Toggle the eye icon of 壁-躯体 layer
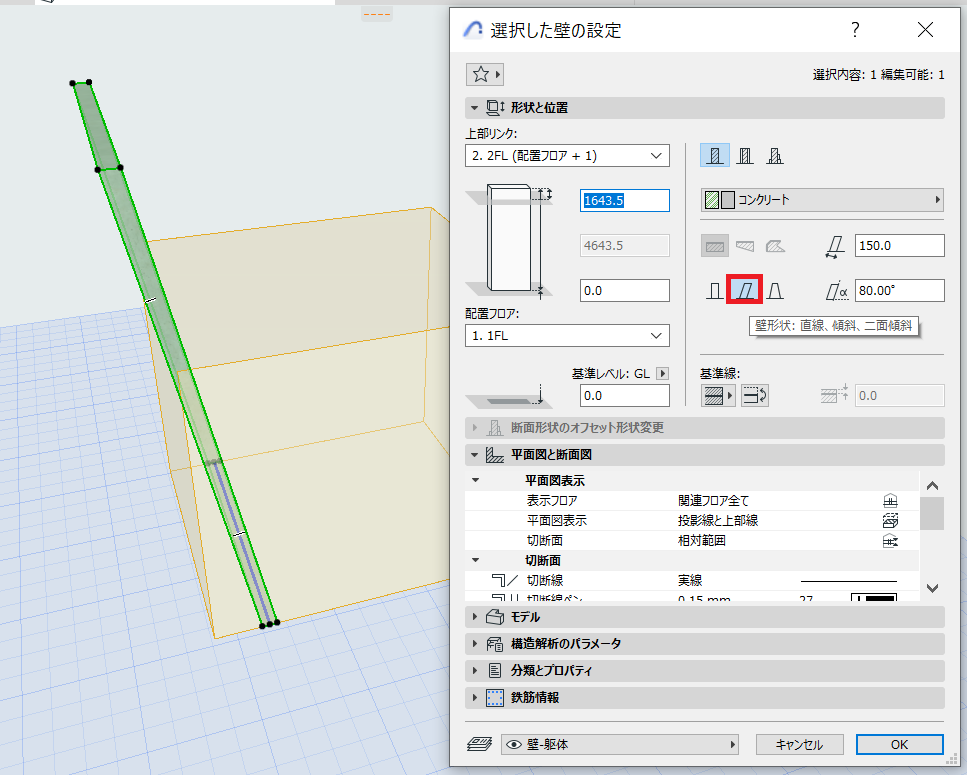This screenshot has width=967, height=775. (513, 745)
